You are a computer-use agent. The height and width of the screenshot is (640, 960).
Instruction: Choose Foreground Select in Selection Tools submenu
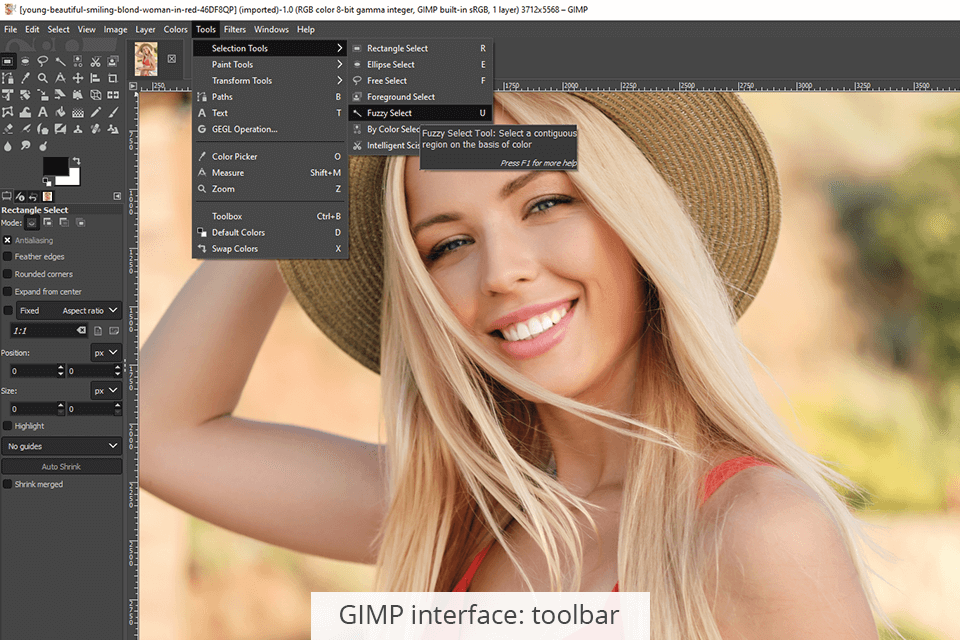420,97
